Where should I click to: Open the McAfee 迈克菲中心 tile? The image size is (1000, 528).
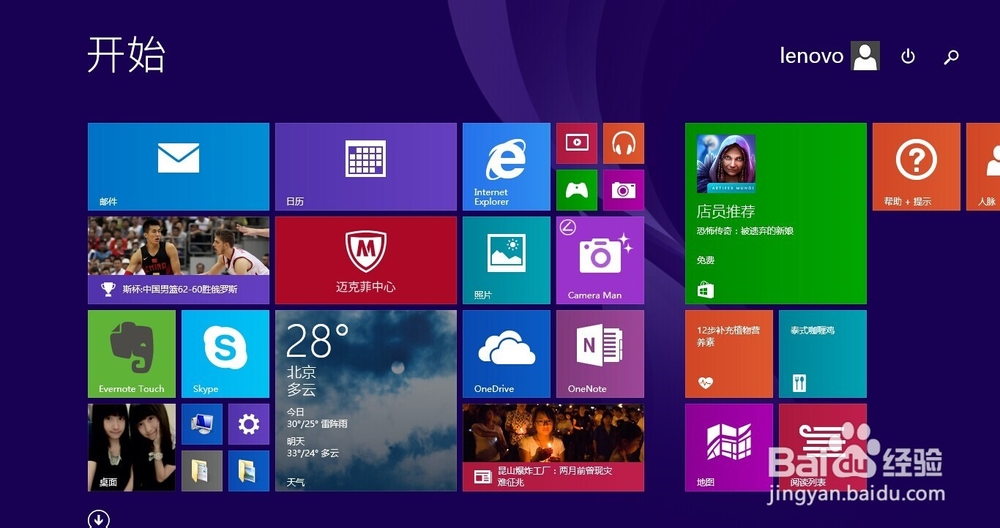tap(365, 260)
